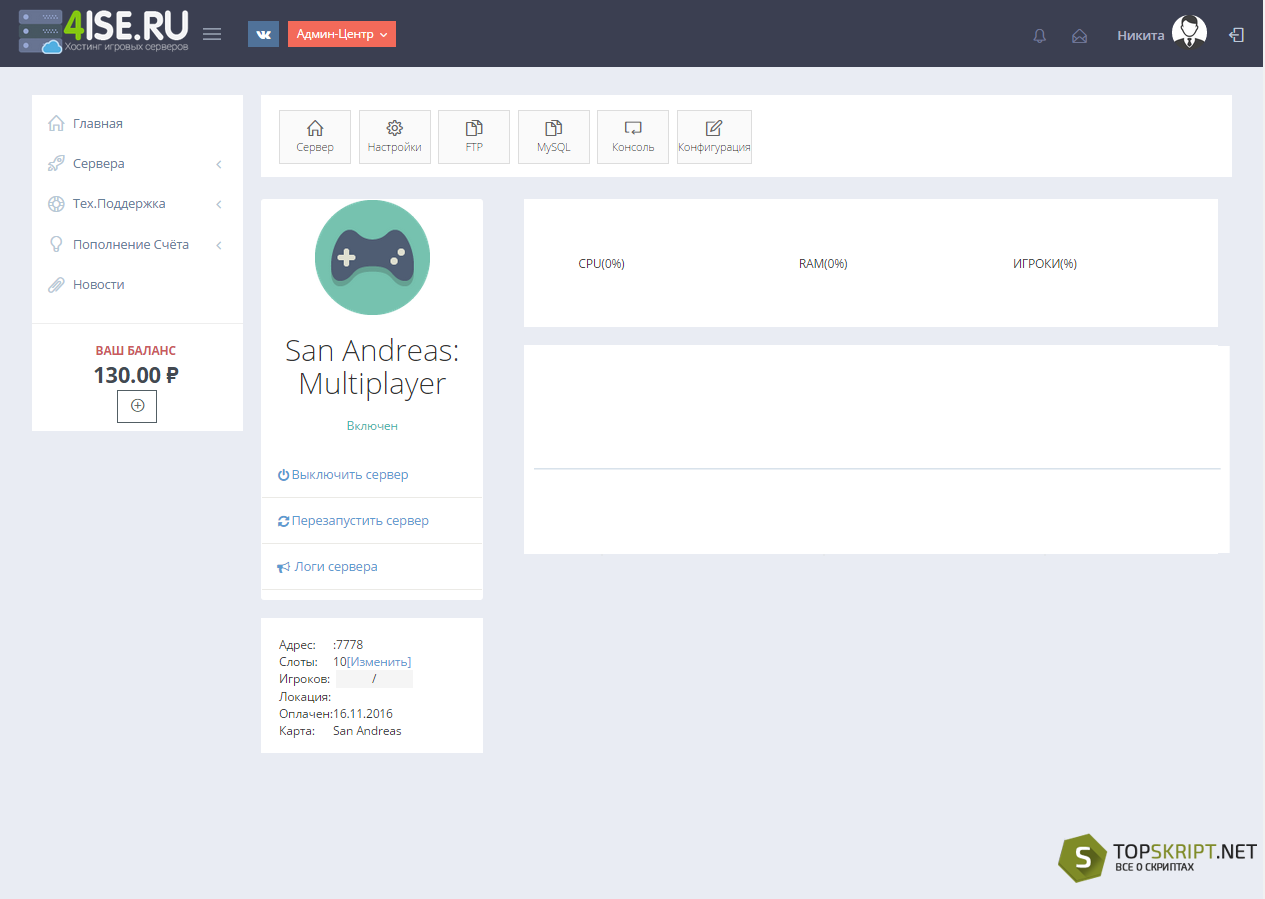Open the Настройки toolbar tab

pyautogui.click(x=395, y=137)
